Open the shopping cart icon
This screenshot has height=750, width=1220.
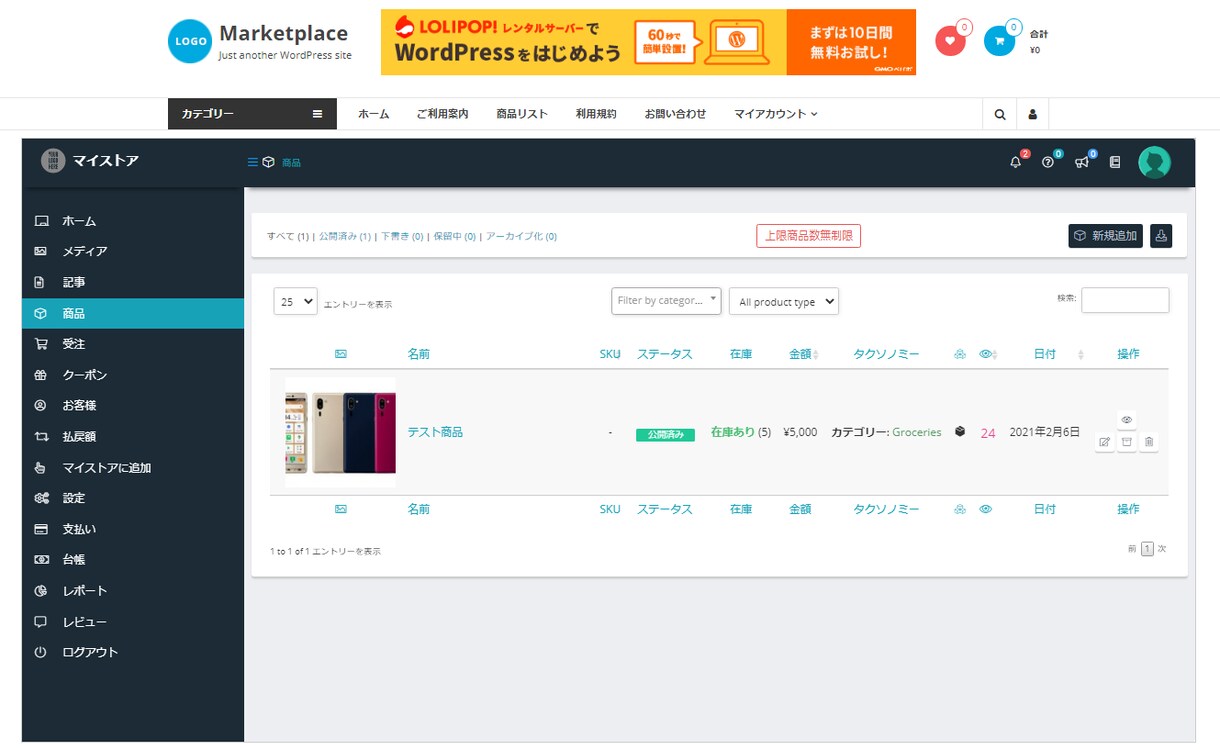999,41
